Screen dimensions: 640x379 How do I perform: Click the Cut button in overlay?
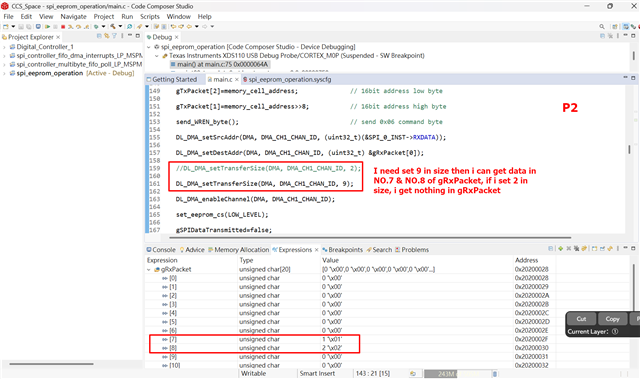[581, 319]
